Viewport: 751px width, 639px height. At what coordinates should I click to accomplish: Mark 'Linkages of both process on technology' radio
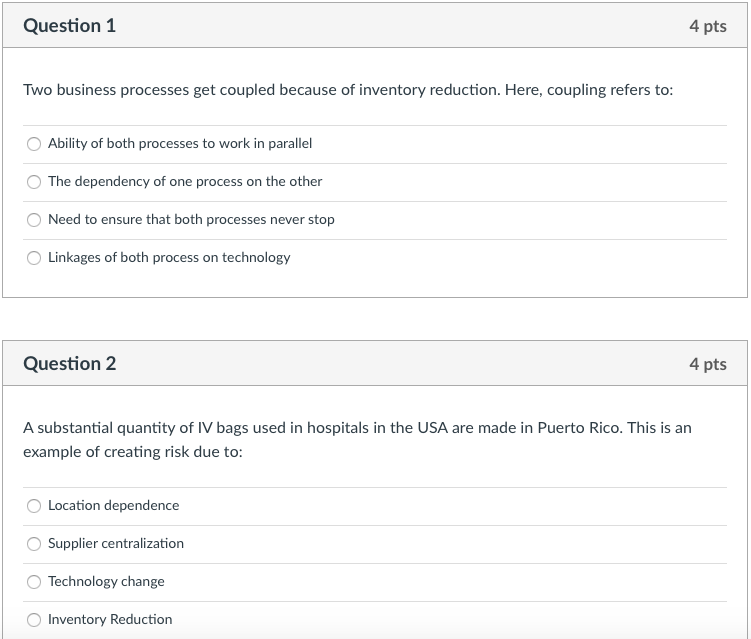click(34, 258)
